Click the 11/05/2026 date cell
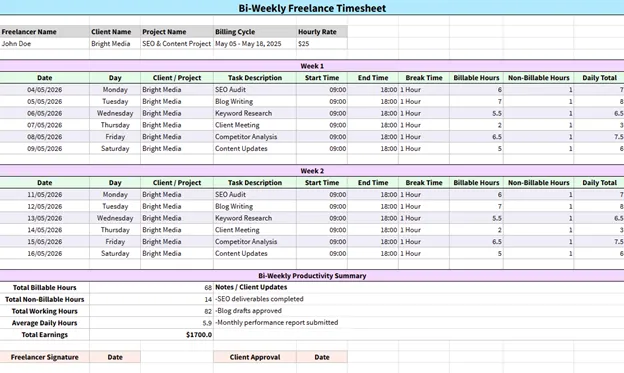 [x=45, y=195]
